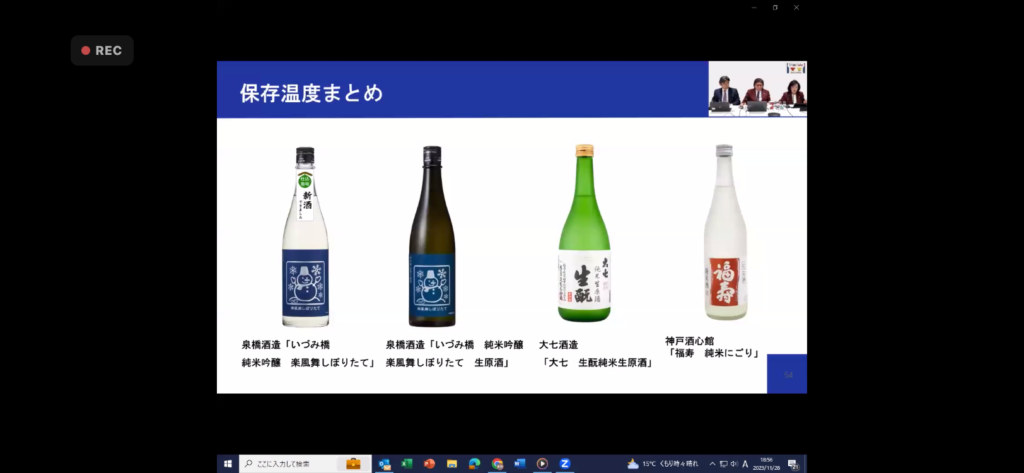The width and height of the screenshot is (1024, 473).
Task: Click the caption 「大七 生酛純米生原酒」
Action: pos(598,363)
